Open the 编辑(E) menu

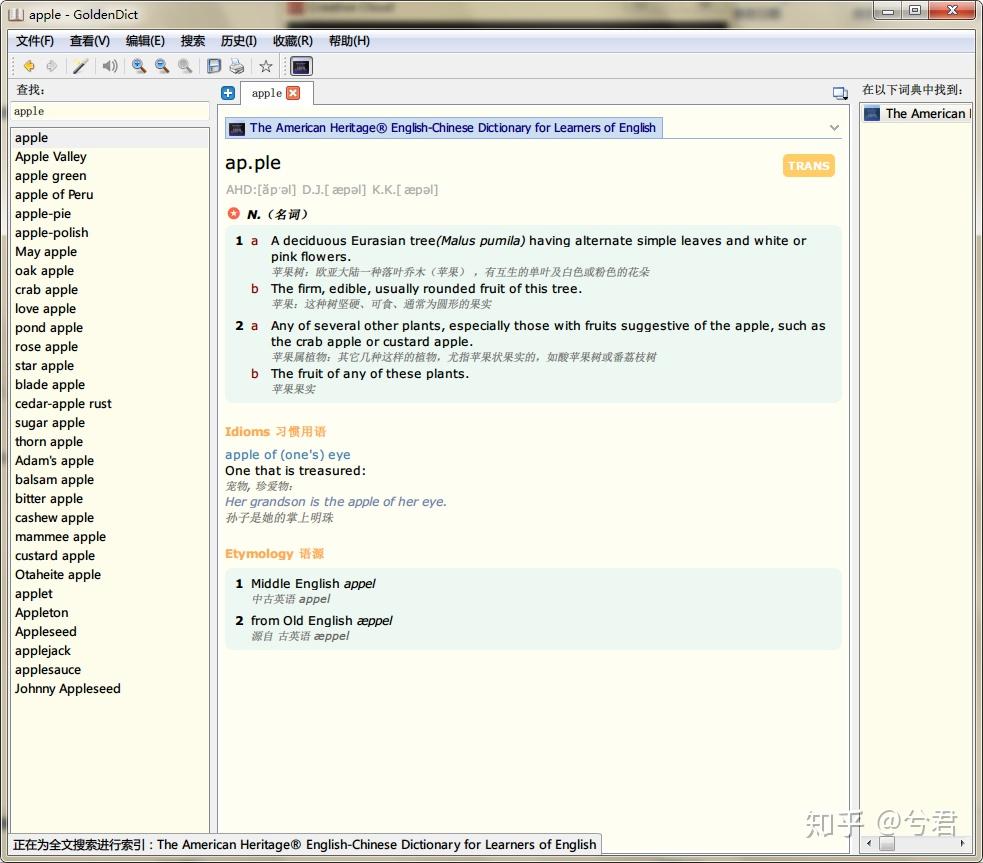coord(145,41)
